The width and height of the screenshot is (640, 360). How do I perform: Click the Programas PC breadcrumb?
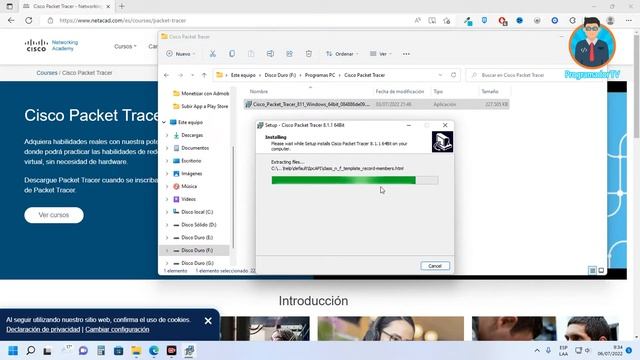pyautogui.click(x=320, y=75)
